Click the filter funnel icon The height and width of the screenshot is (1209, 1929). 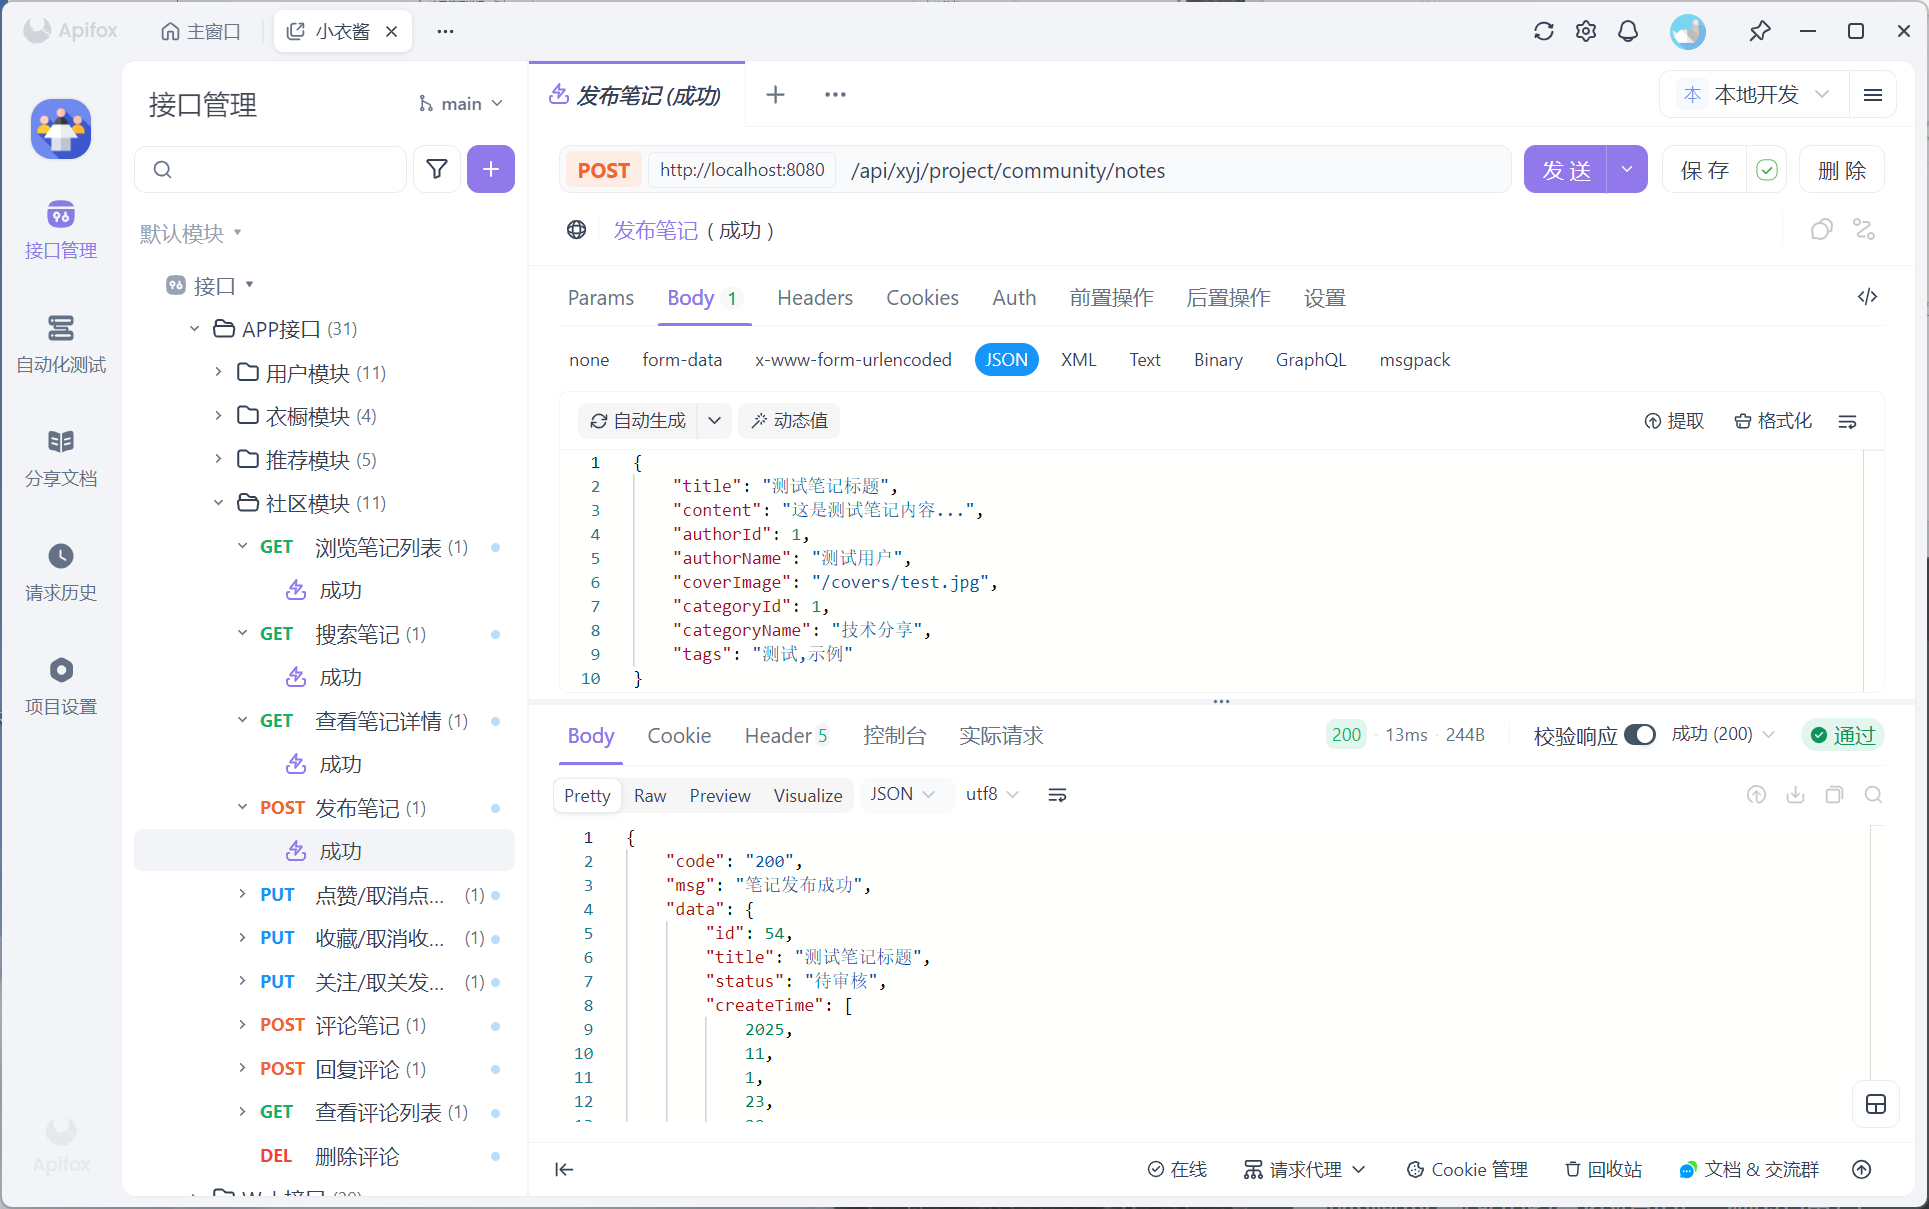click(437, 169)
